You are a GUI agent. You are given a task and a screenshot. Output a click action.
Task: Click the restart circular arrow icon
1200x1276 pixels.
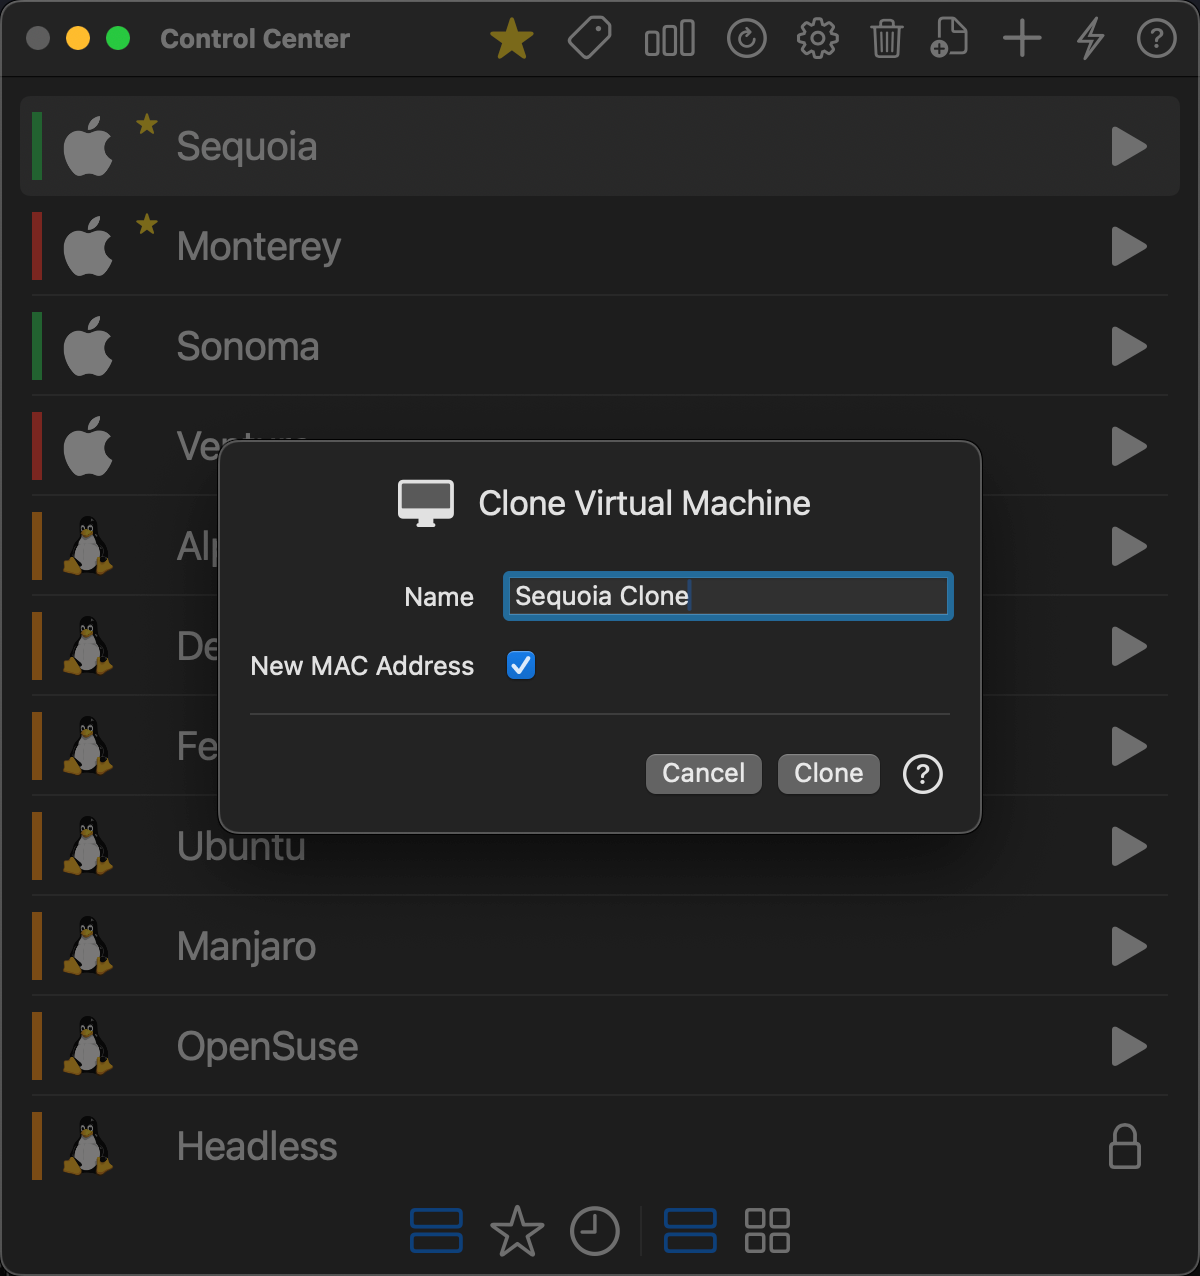(746, 37)
